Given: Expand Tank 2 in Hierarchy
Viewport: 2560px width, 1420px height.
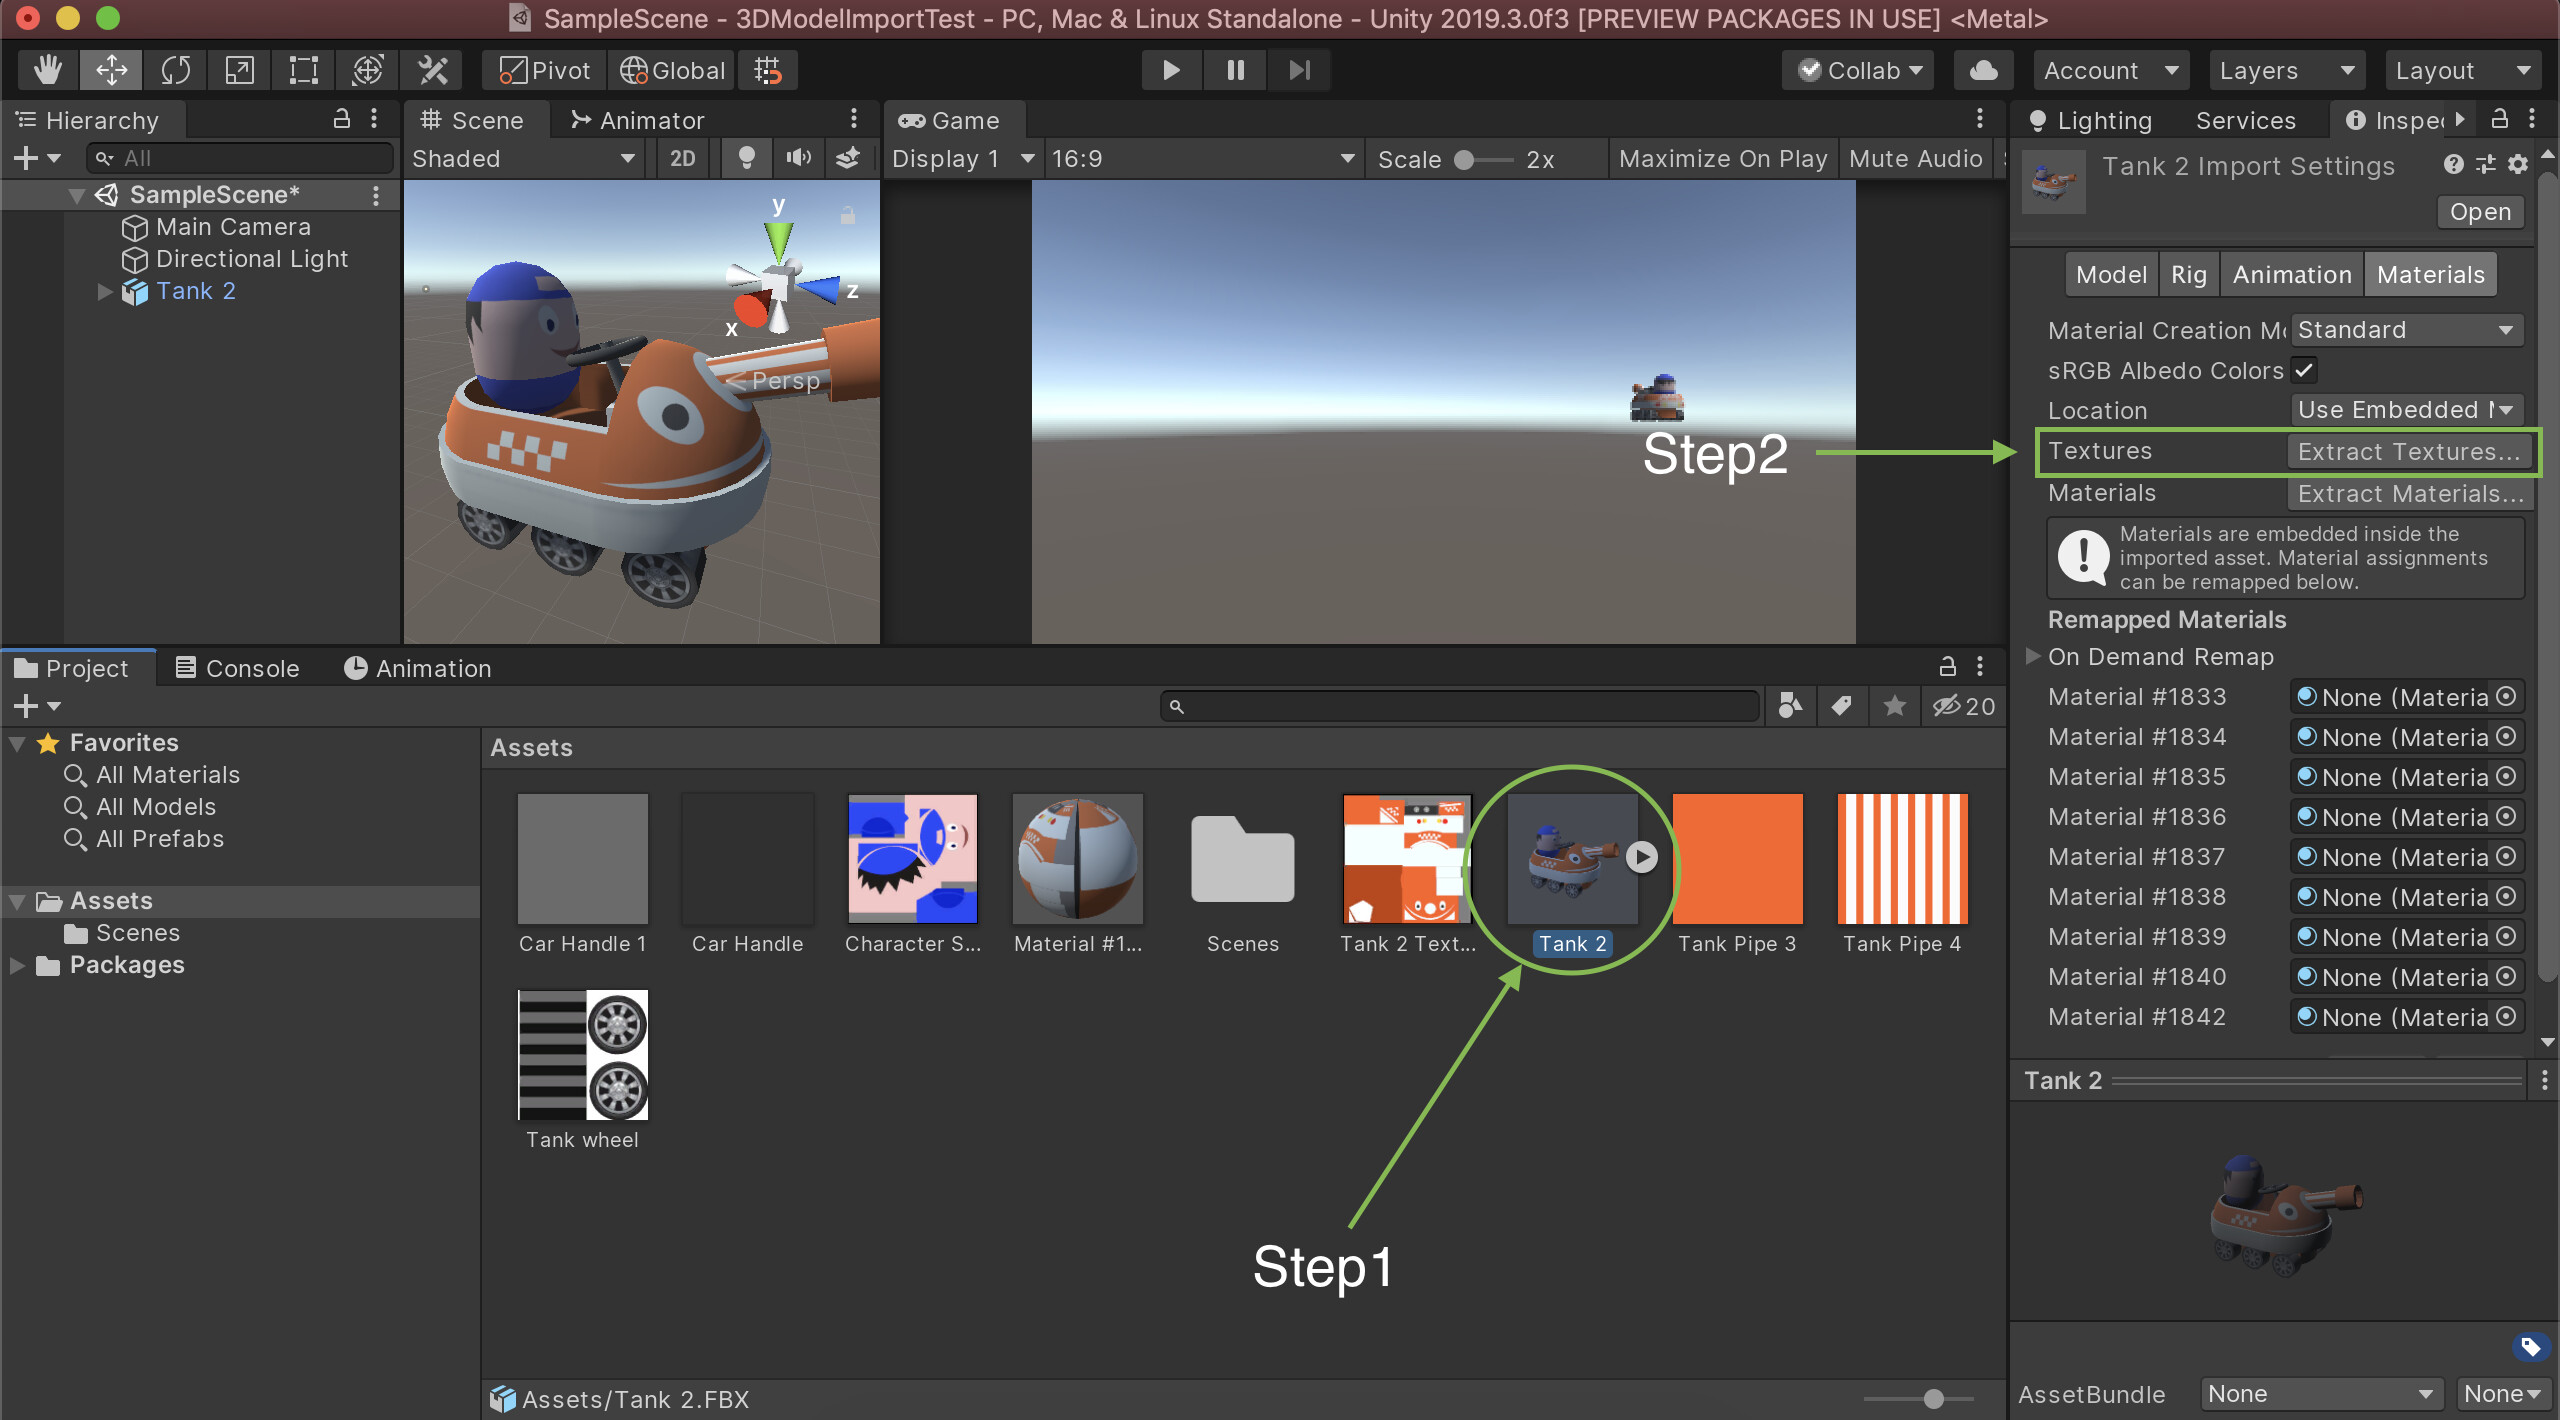Looking at the screenshot, I should point(105,291).
